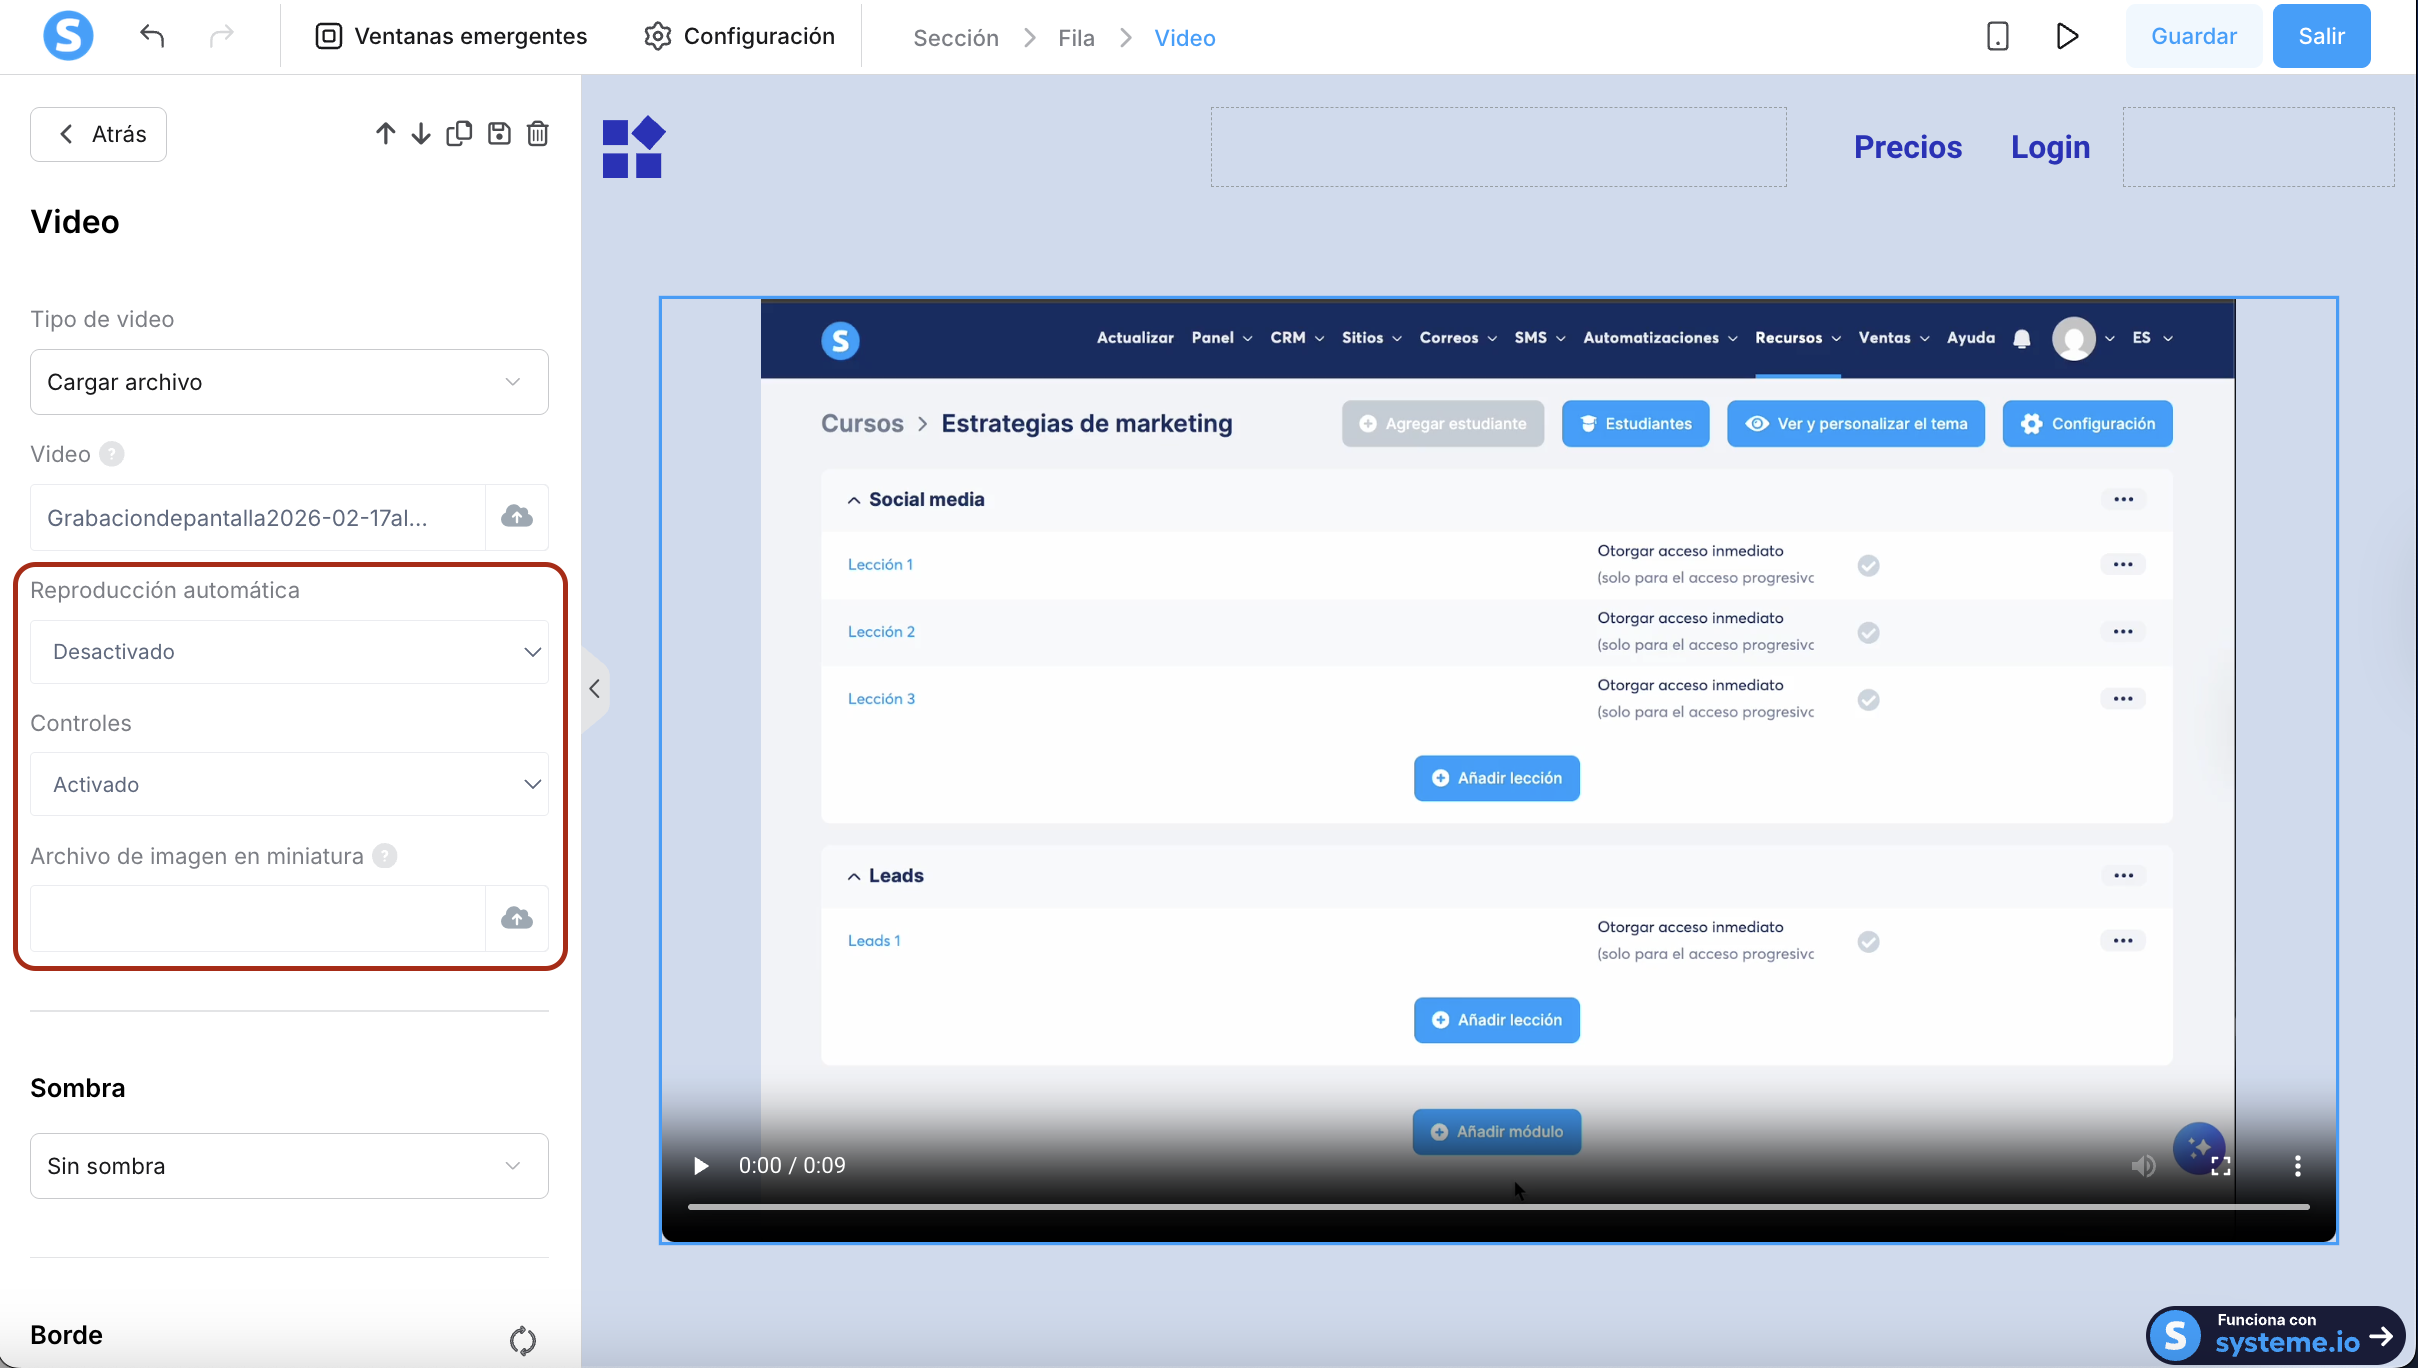Viewport: 2418px width, 1368px height.
Task: Click the video progress bar
Action: (1497, 1208)
